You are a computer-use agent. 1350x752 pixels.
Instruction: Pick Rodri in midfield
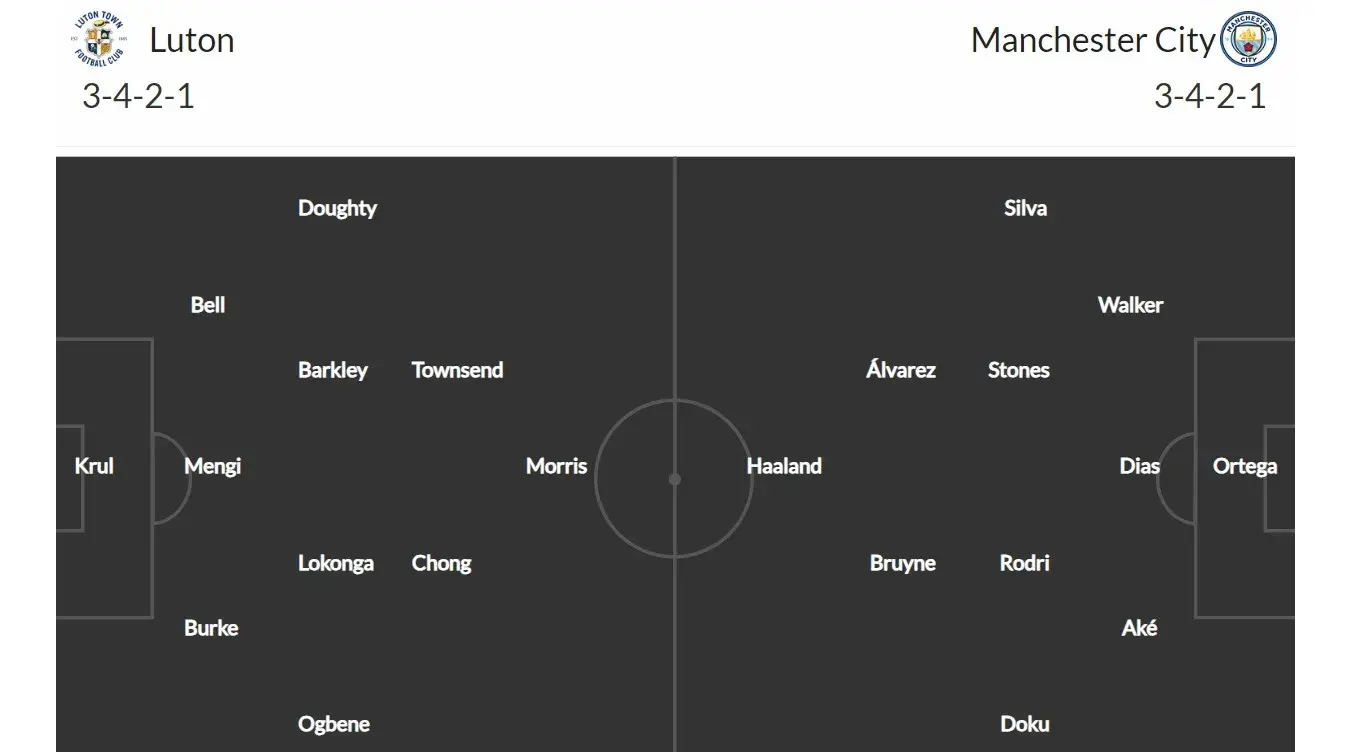[x=1025, y=563]
